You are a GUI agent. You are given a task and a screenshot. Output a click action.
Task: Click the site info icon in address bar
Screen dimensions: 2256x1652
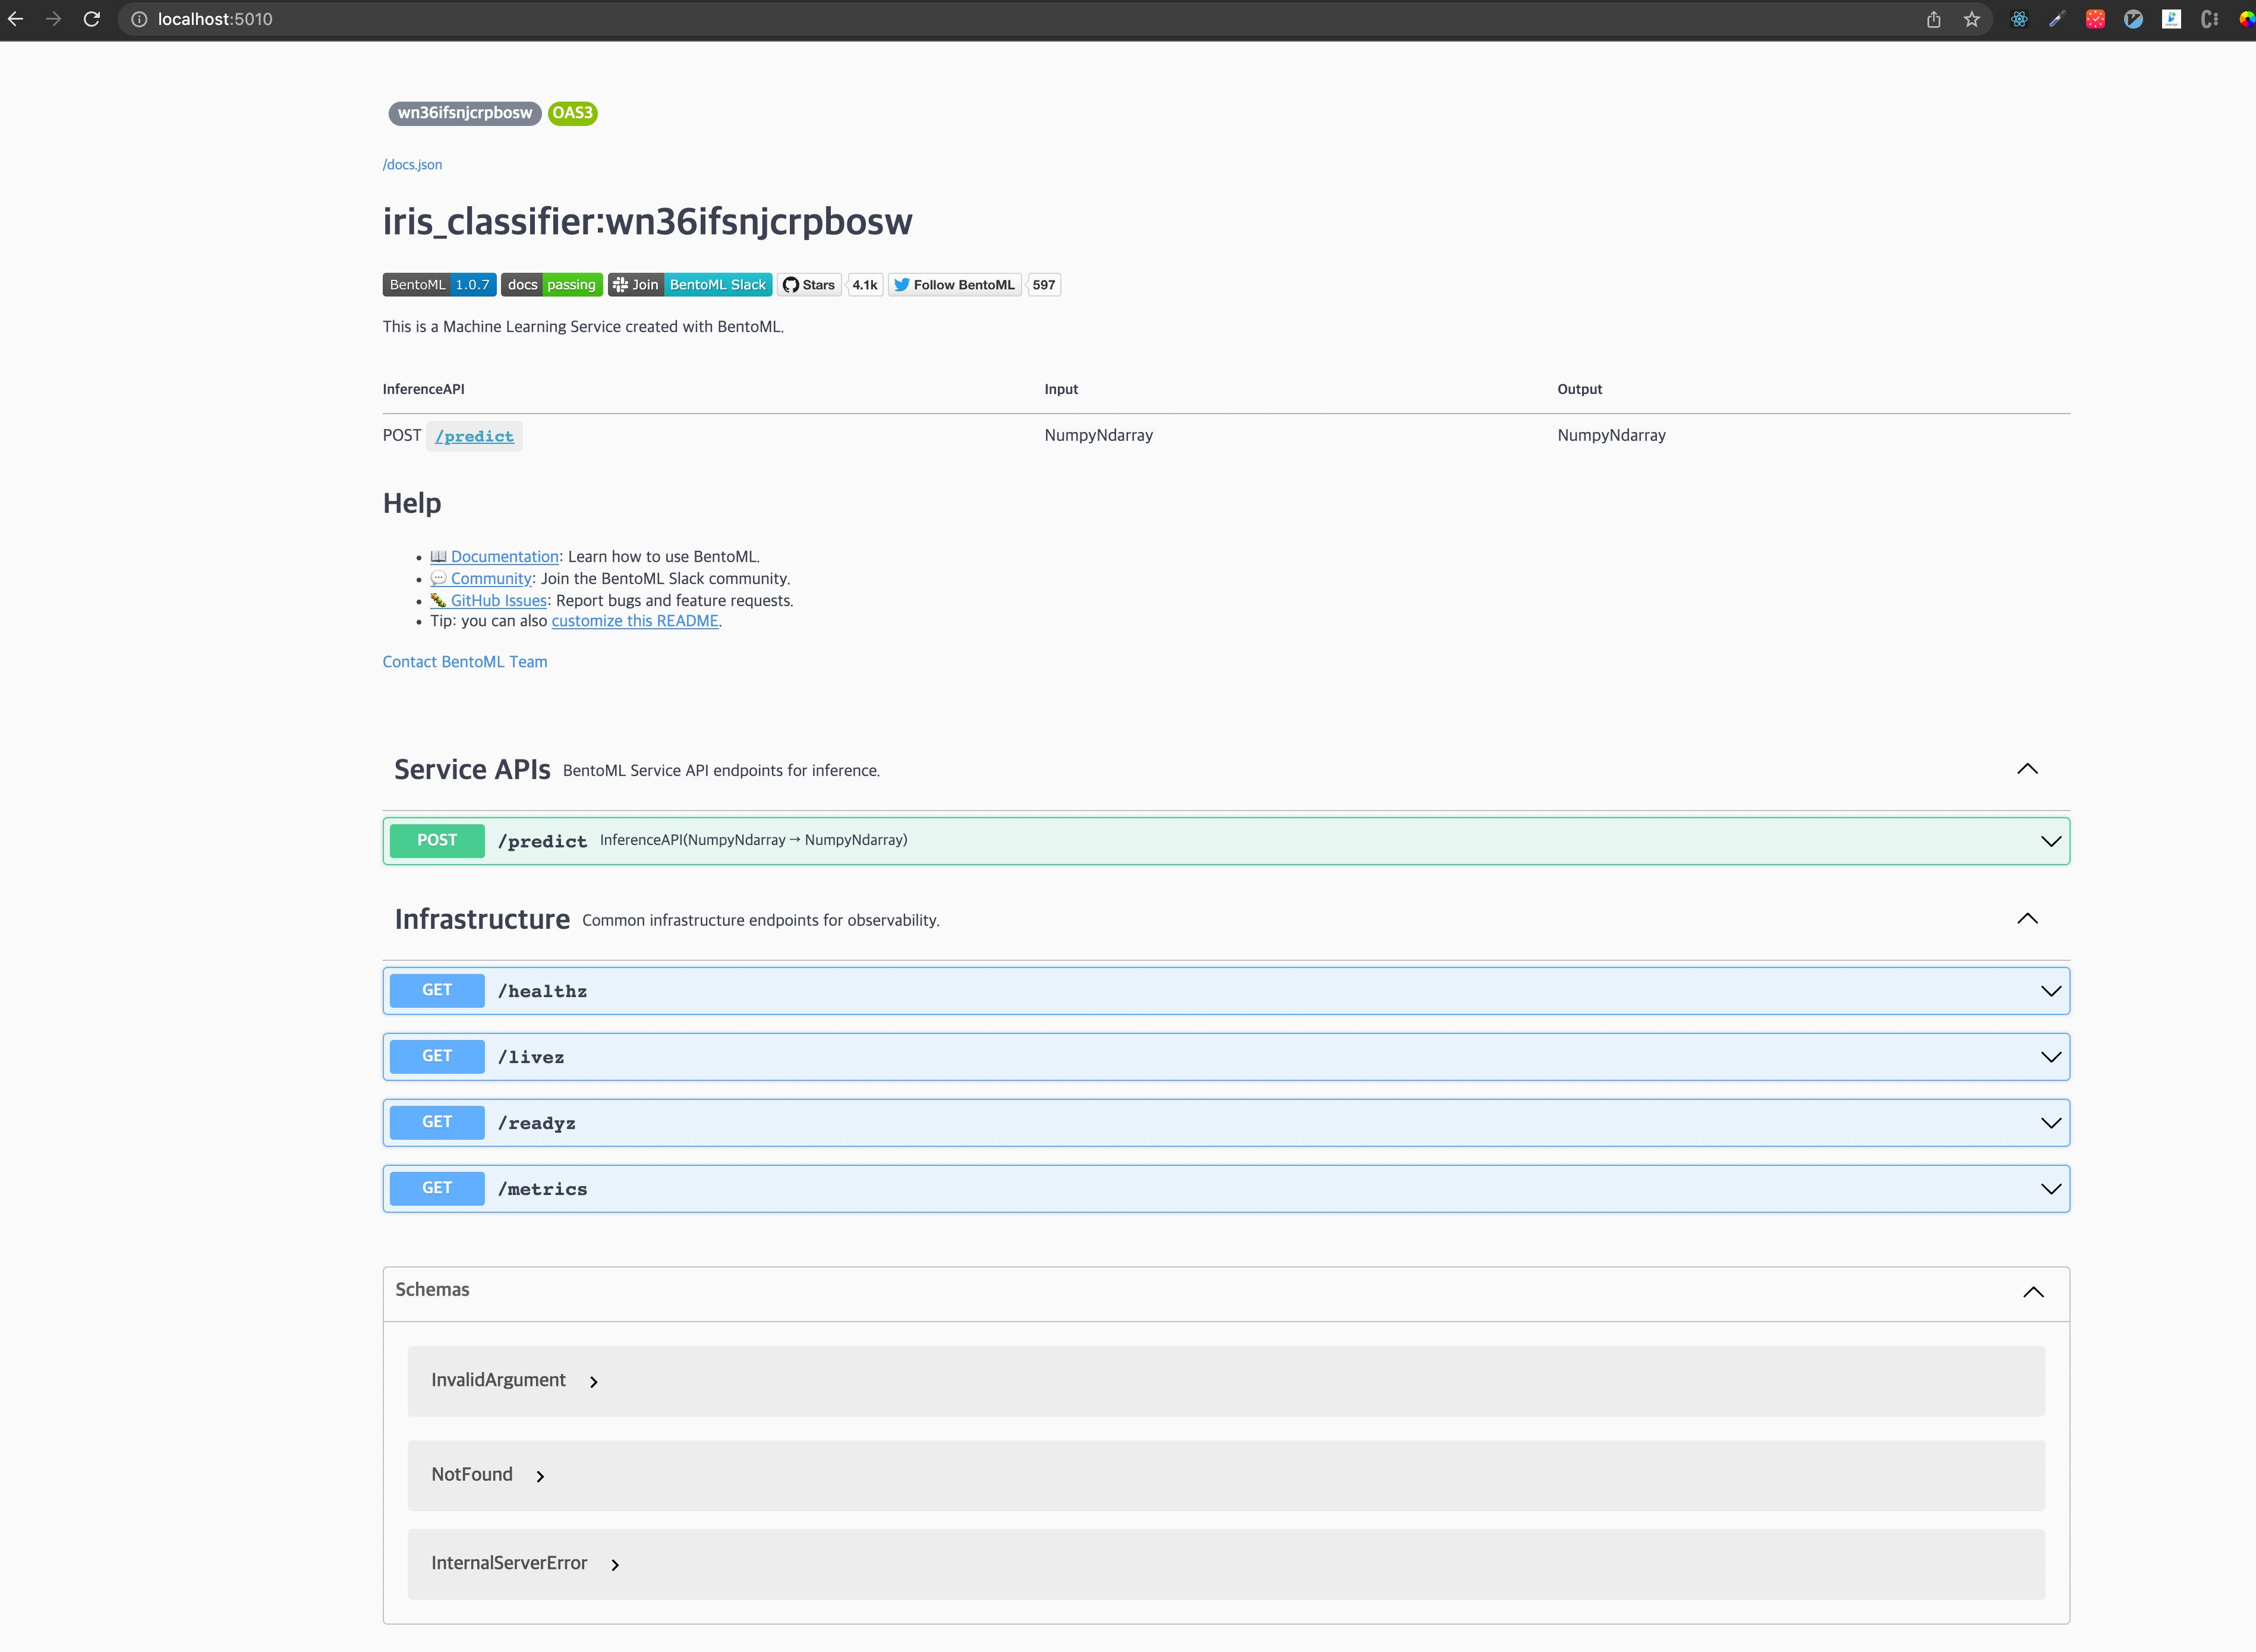139,19
